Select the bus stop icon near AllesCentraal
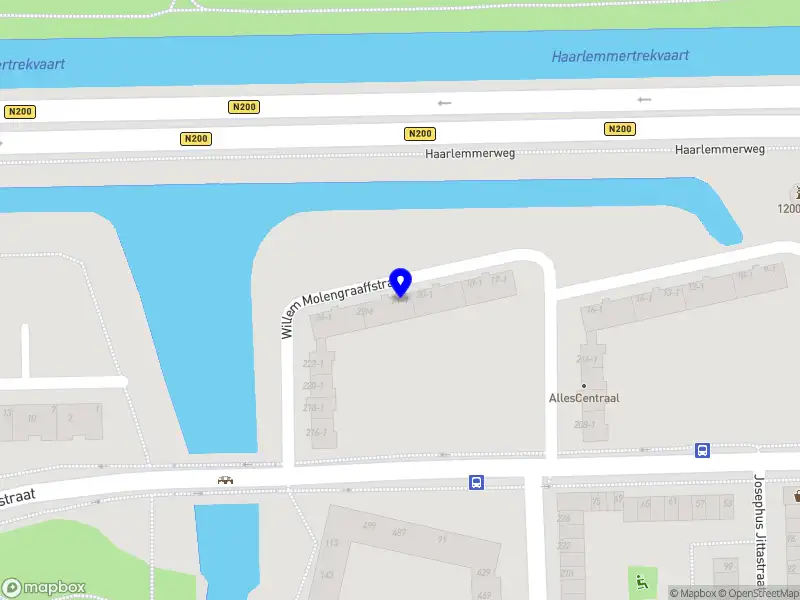This screenshot has height=600, width=800. pyautogui.click(x=703, y=451)
